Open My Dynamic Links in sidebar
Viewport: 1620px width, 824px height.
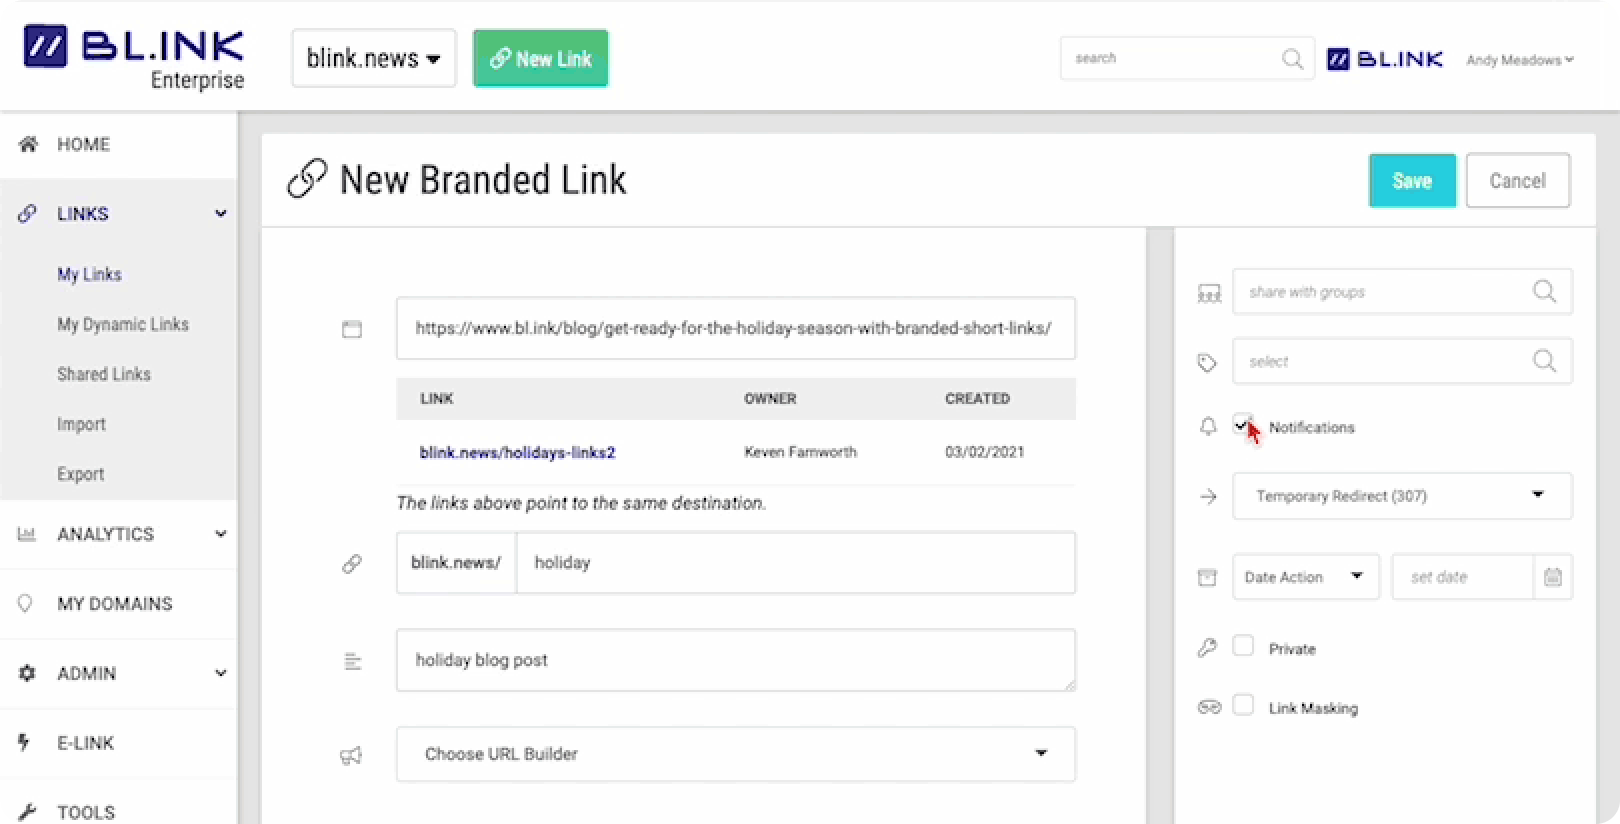123,324
